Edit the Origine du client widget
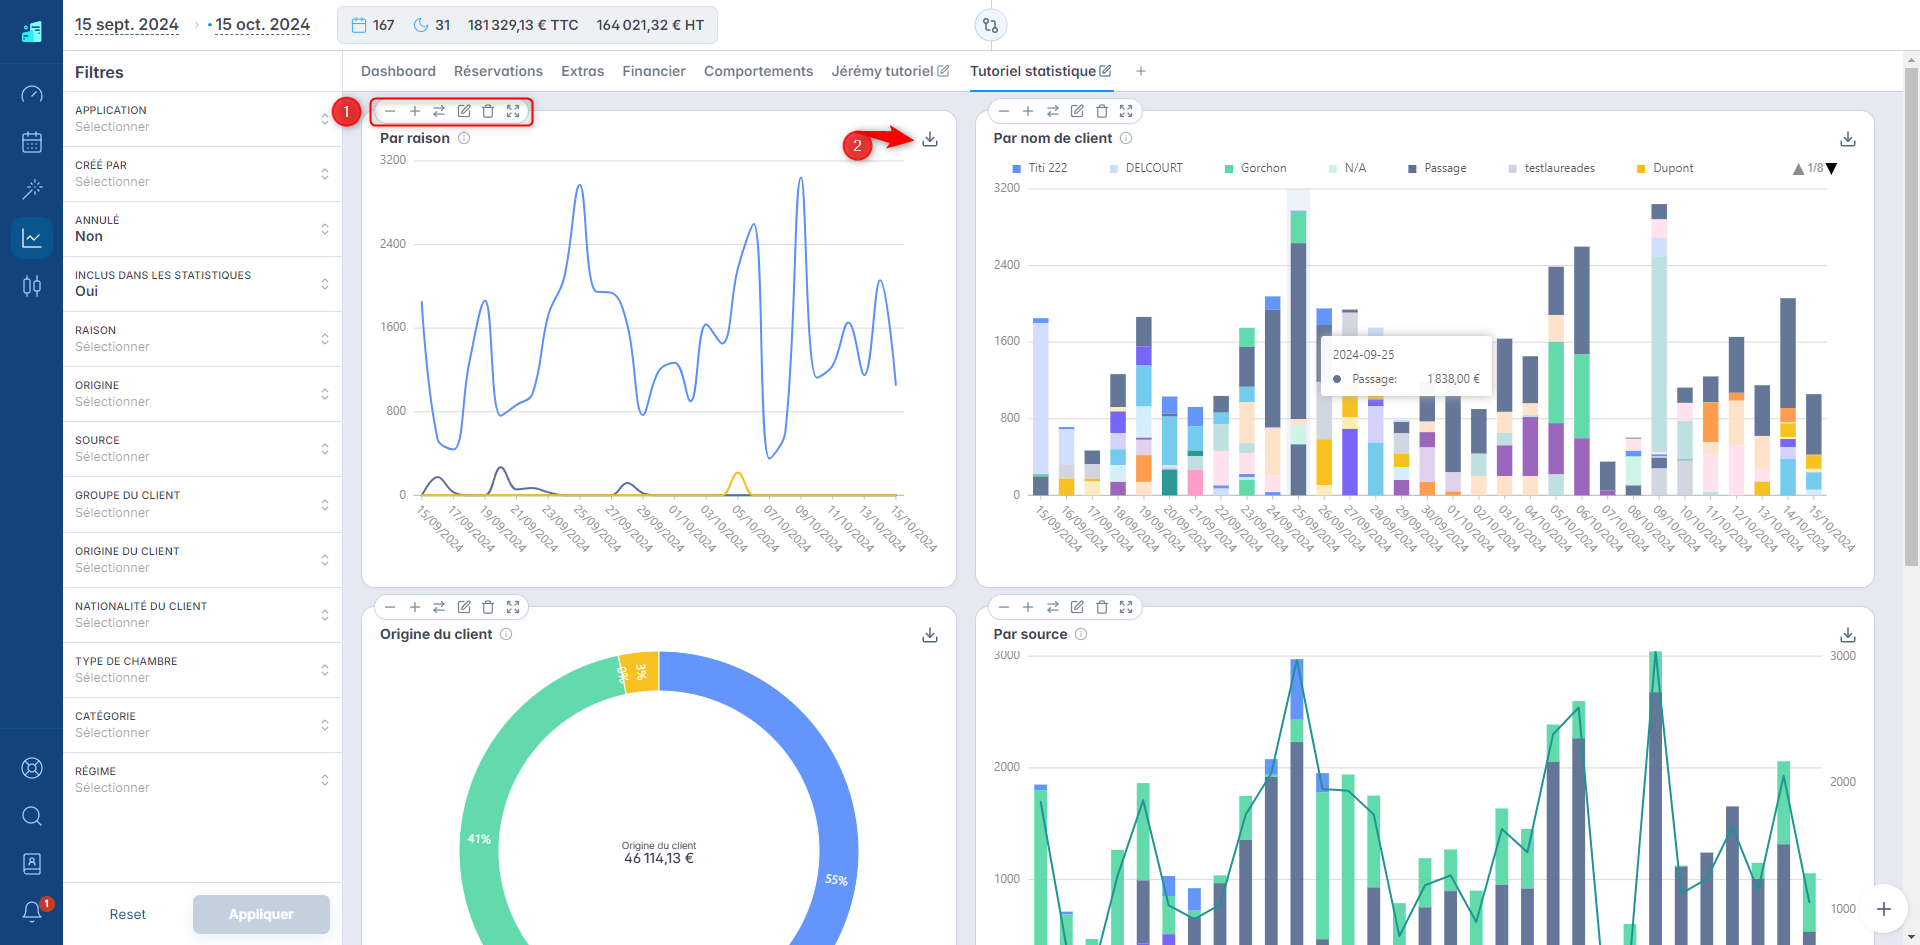This screenshot has height=945, width=1920. (464, 607)
